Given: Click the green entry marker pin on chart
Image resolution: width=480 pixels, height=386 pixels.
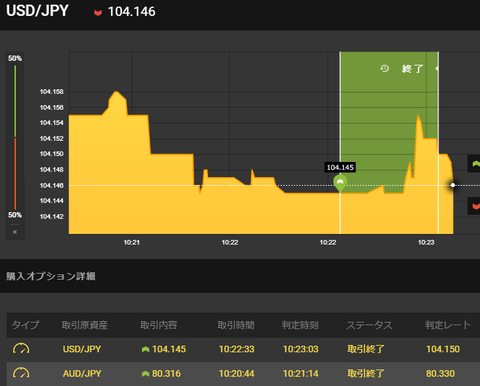Looking at the screenshot, I should 340,184.
